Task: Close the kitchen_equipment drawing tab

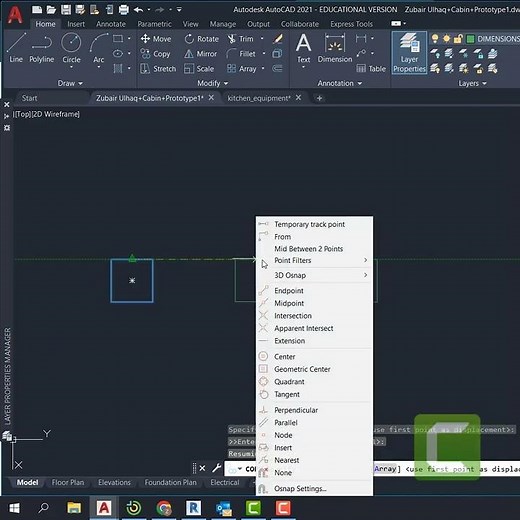Action: click(298, 98)
